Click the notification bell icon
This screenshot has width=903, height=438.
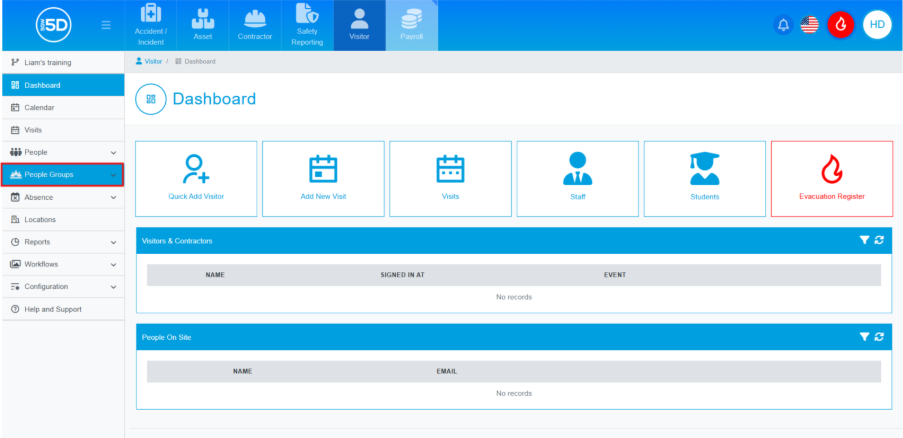[783, 24]
